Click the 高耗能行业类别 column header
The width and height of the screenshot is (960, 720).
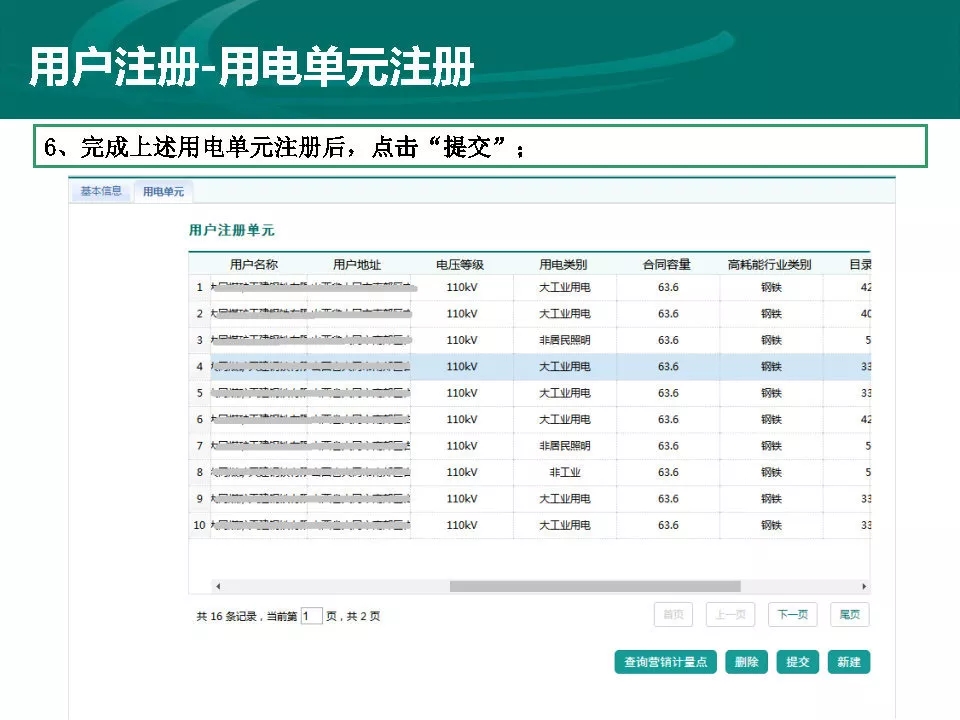click(769, 265)
